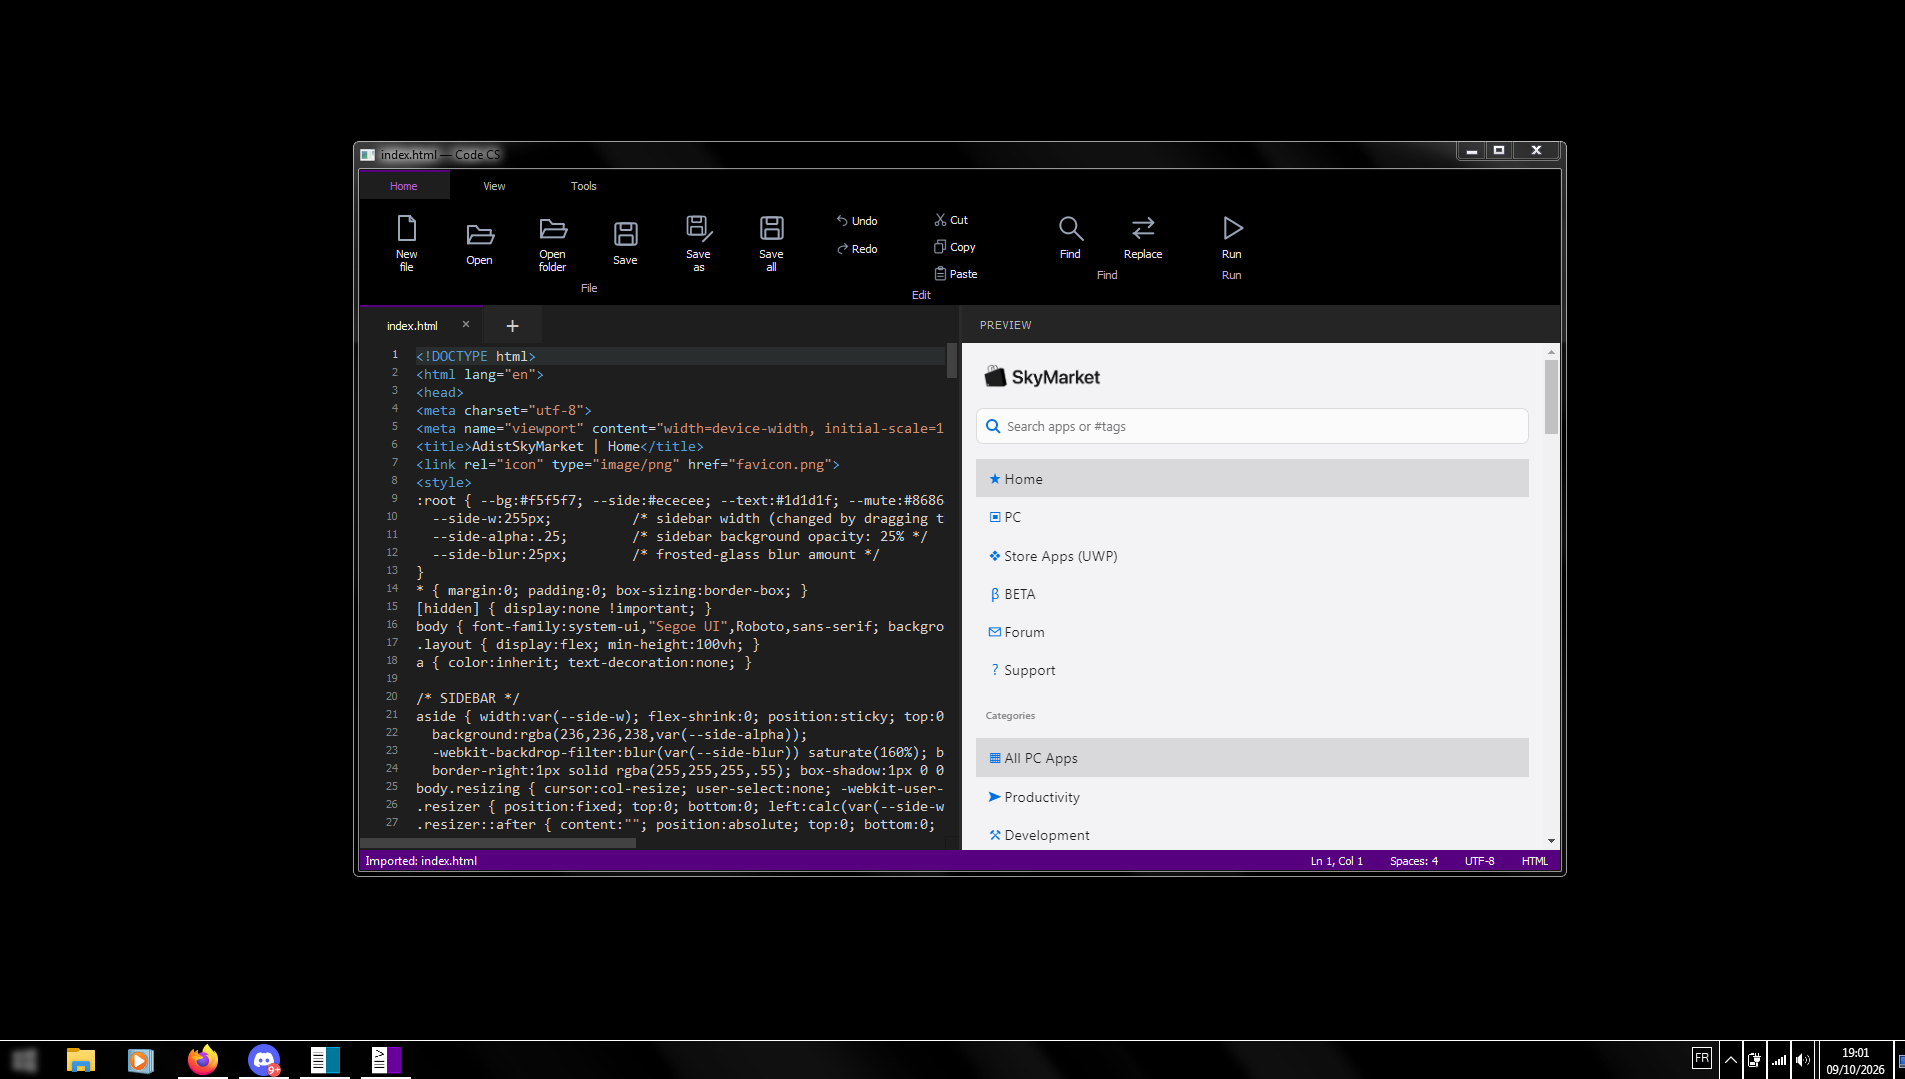Click the HTML language mode indicator
The image size is (1905, 1079).
[x=1534, y=861]
